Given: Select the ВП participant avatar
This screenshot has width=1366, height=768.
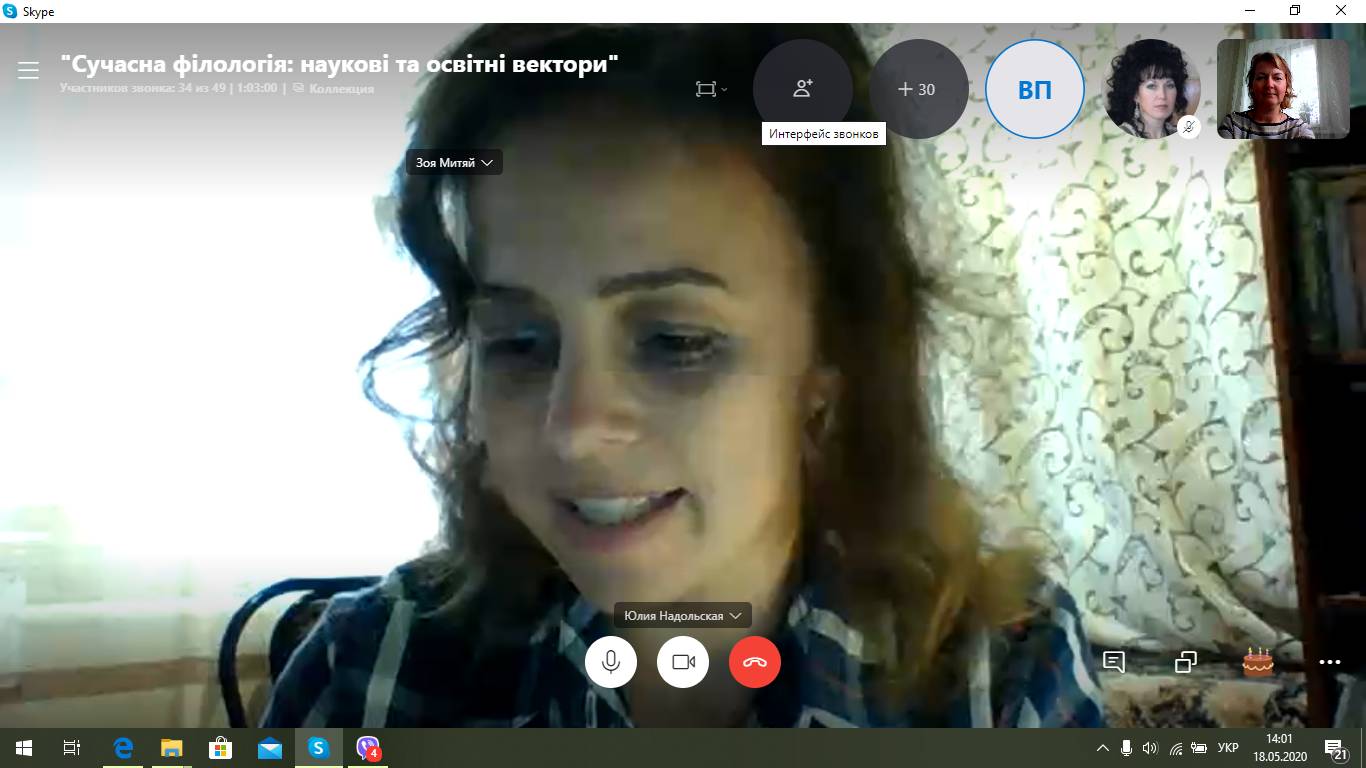Looking at the screenshot, I should [1034, 89].
